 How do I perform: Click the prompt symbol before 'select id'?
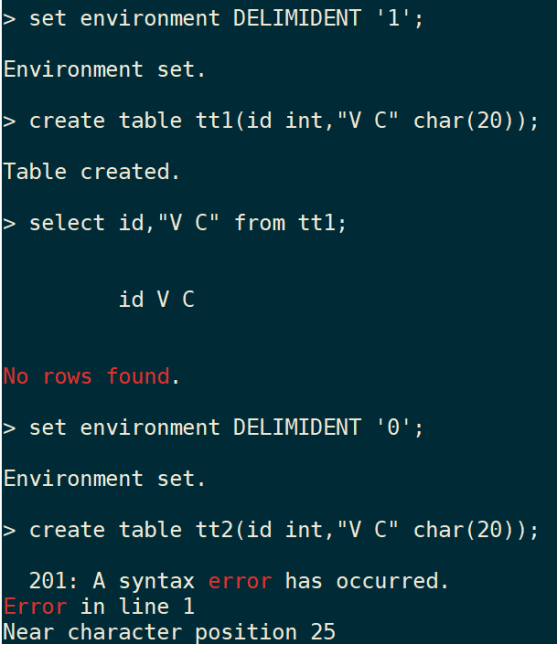(x=9, y=224)
